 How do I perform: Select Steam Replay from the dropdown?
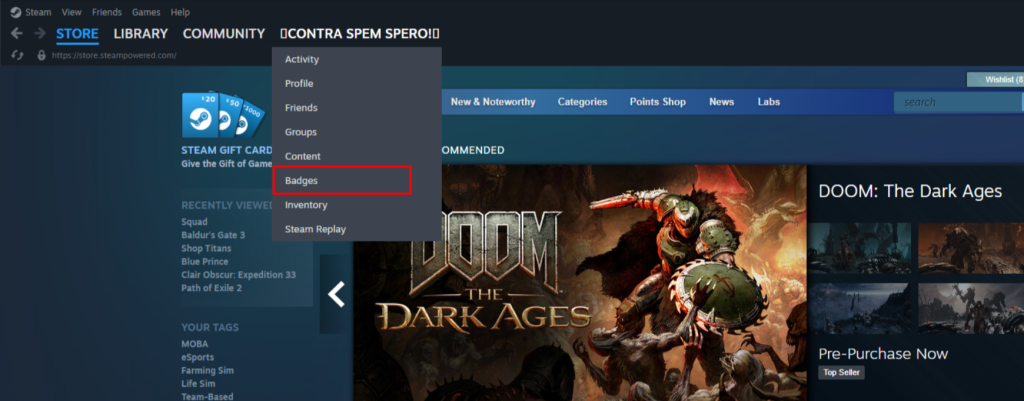[x=357, y=229]
